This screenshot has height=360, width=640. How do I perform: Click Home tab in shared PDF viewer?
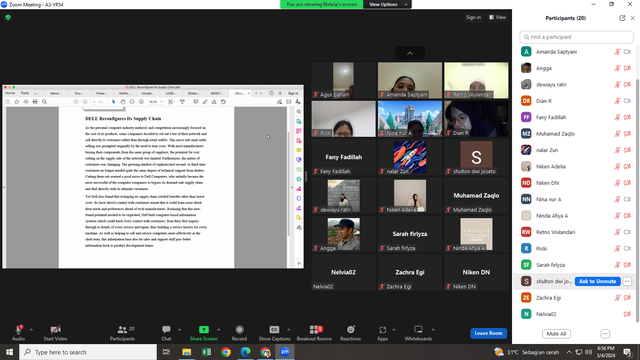tap(10, 93)
